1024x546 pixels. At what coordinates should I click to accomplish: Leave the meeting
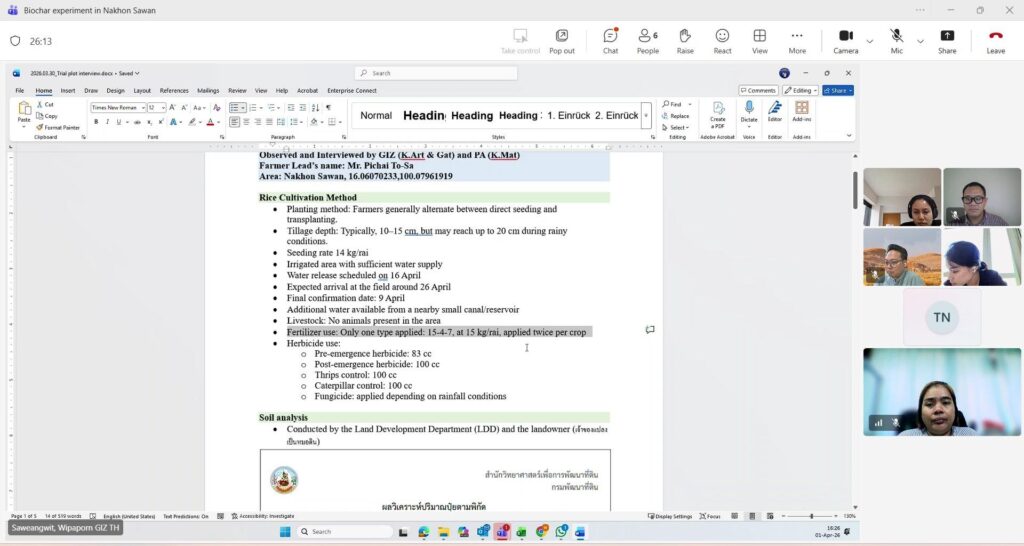point(996,40)
